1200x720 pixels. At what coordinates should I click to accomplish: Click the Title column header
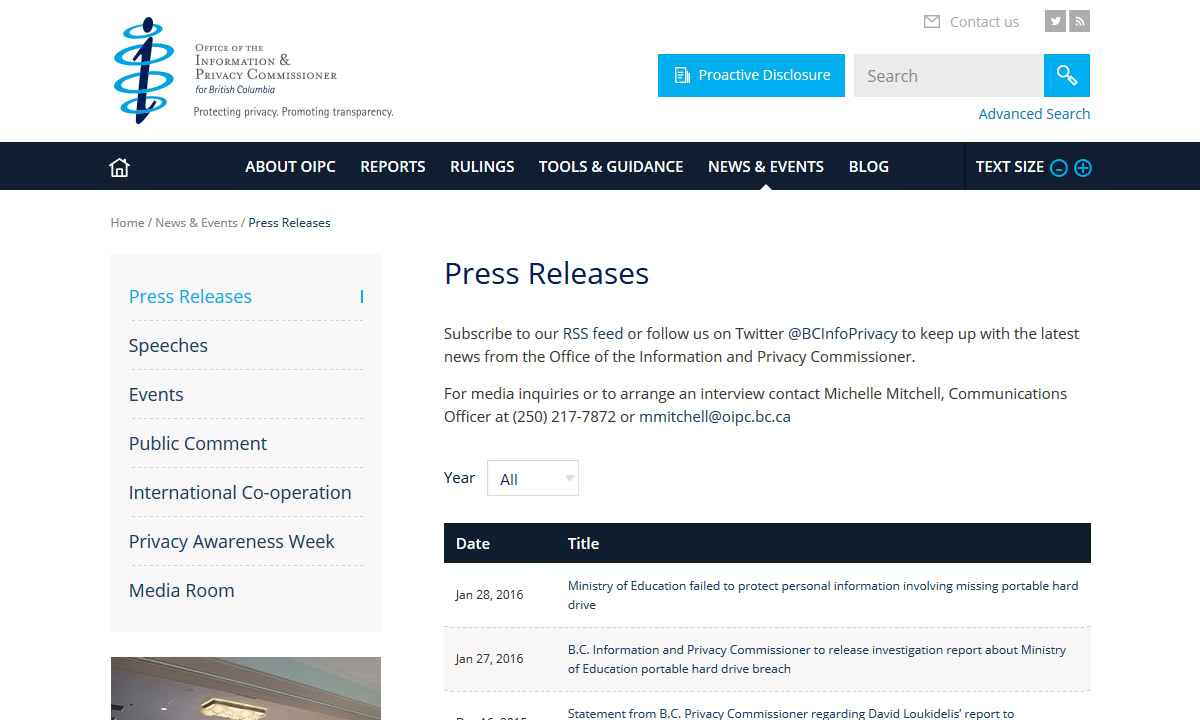pyautogui.click(x=583, y=544)
